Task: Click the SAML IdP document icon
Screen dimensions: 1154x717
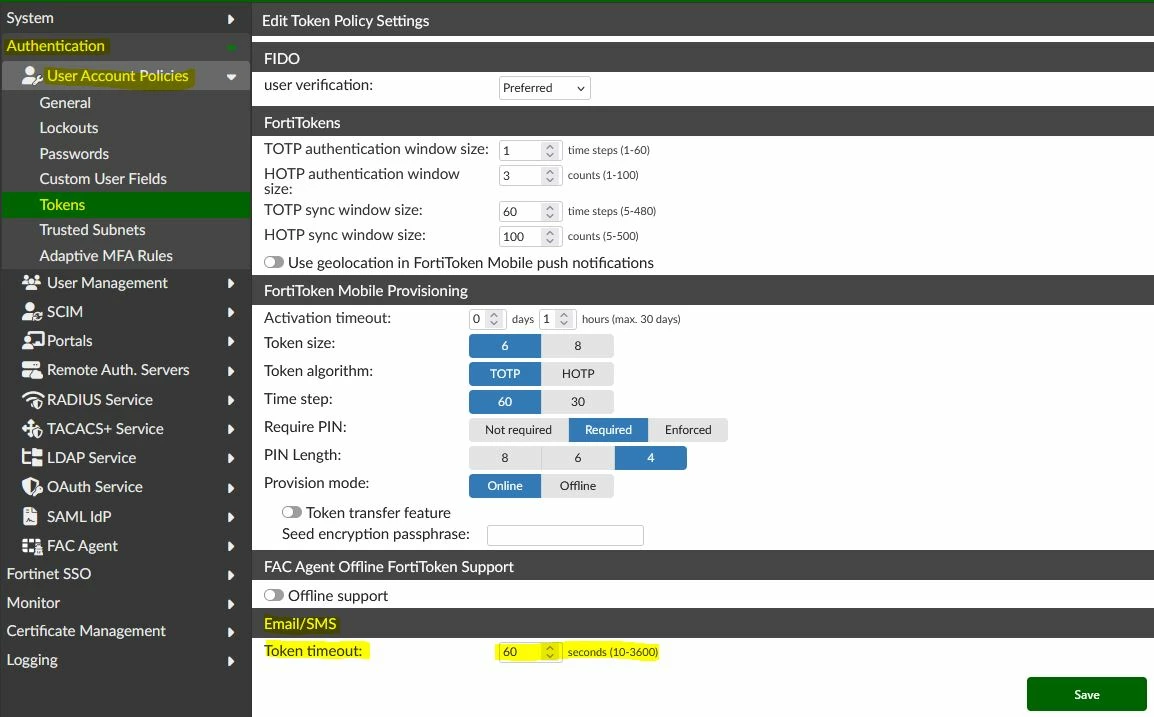Action: 29,516
